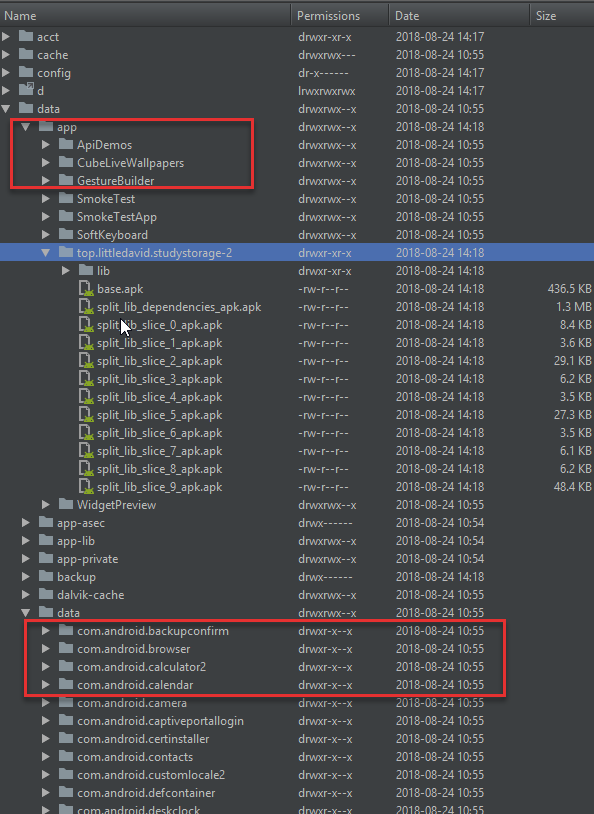Click the dalvik-cache folder icon
The width and height of the screenshot is (594, 814).
click(46, 594)
